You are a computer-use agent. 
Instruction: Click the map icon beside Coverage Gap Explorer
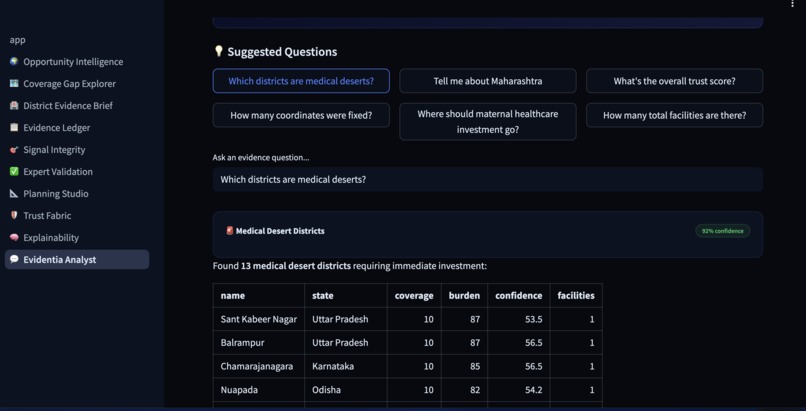14,83
